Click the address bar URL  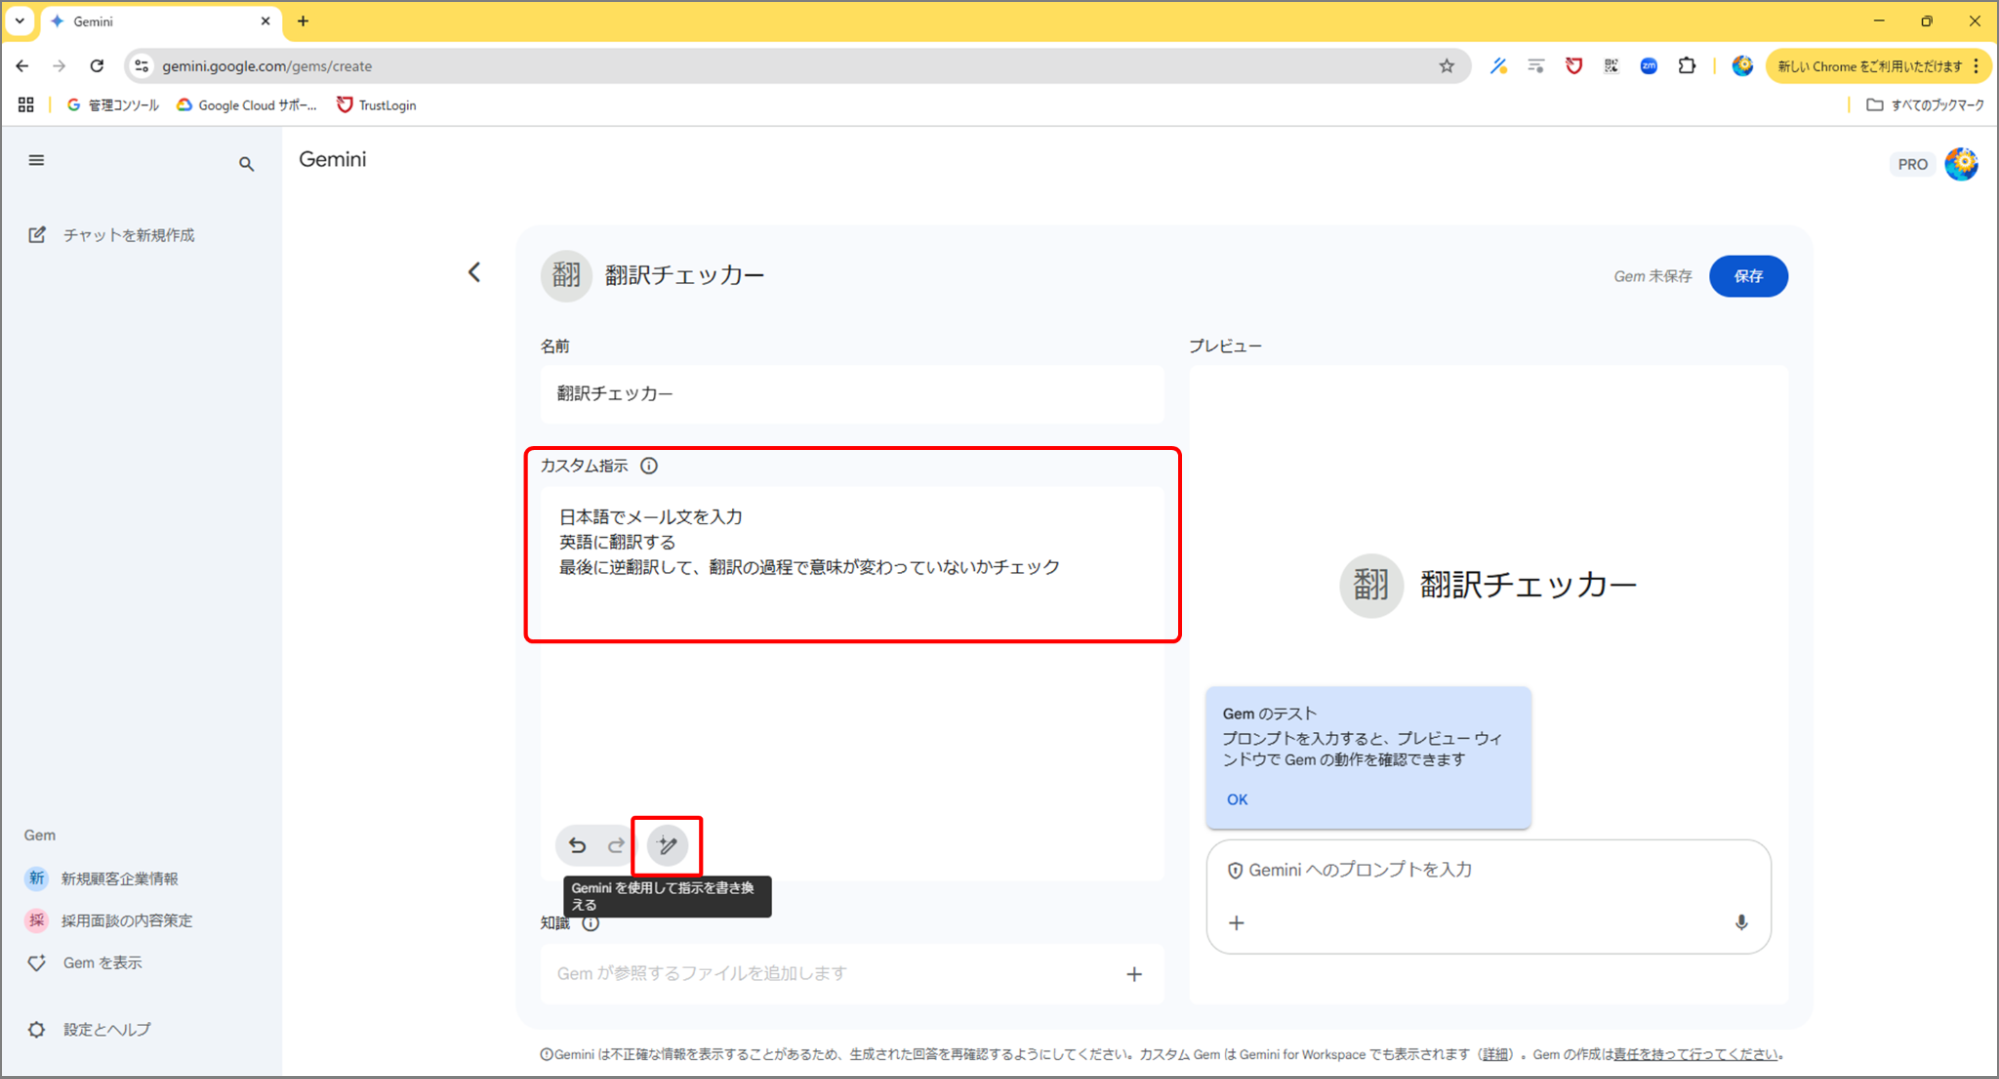(x=267, y=66)
